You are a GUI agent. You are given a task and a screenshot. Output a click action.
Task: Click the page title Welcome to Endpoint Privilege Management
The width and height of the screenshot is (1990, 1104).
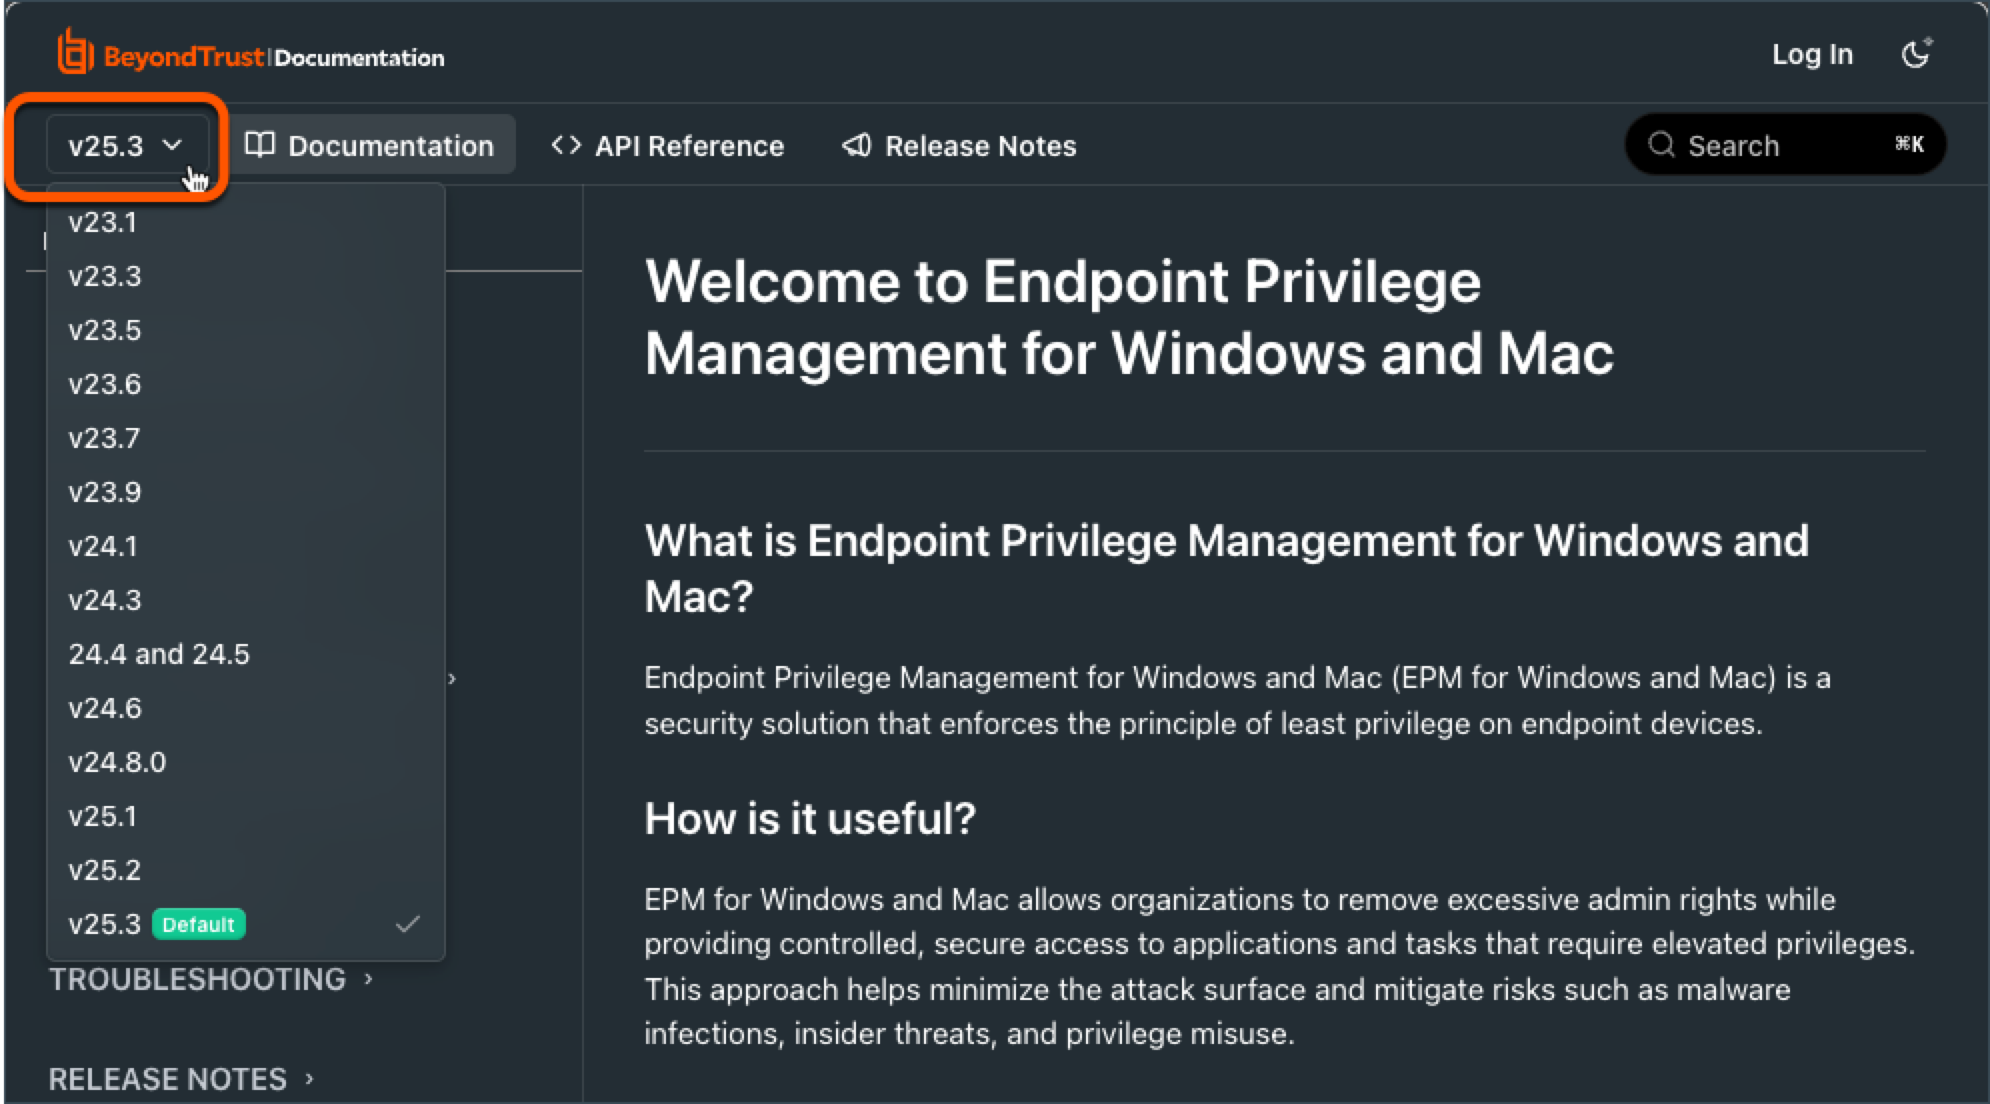(x=1129, y=317)
